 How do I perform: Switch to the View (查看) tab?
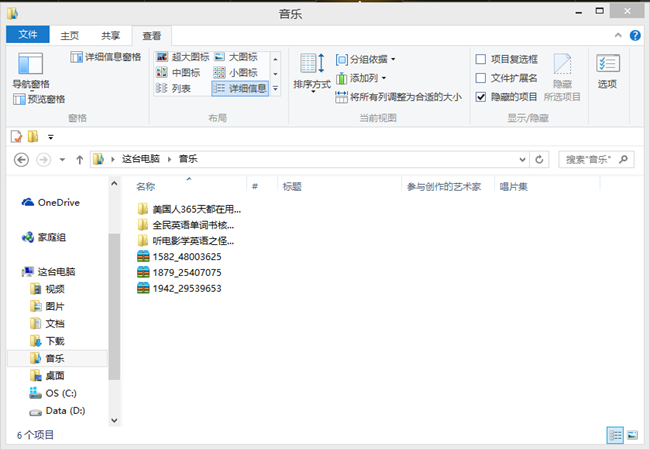(152, 36)
